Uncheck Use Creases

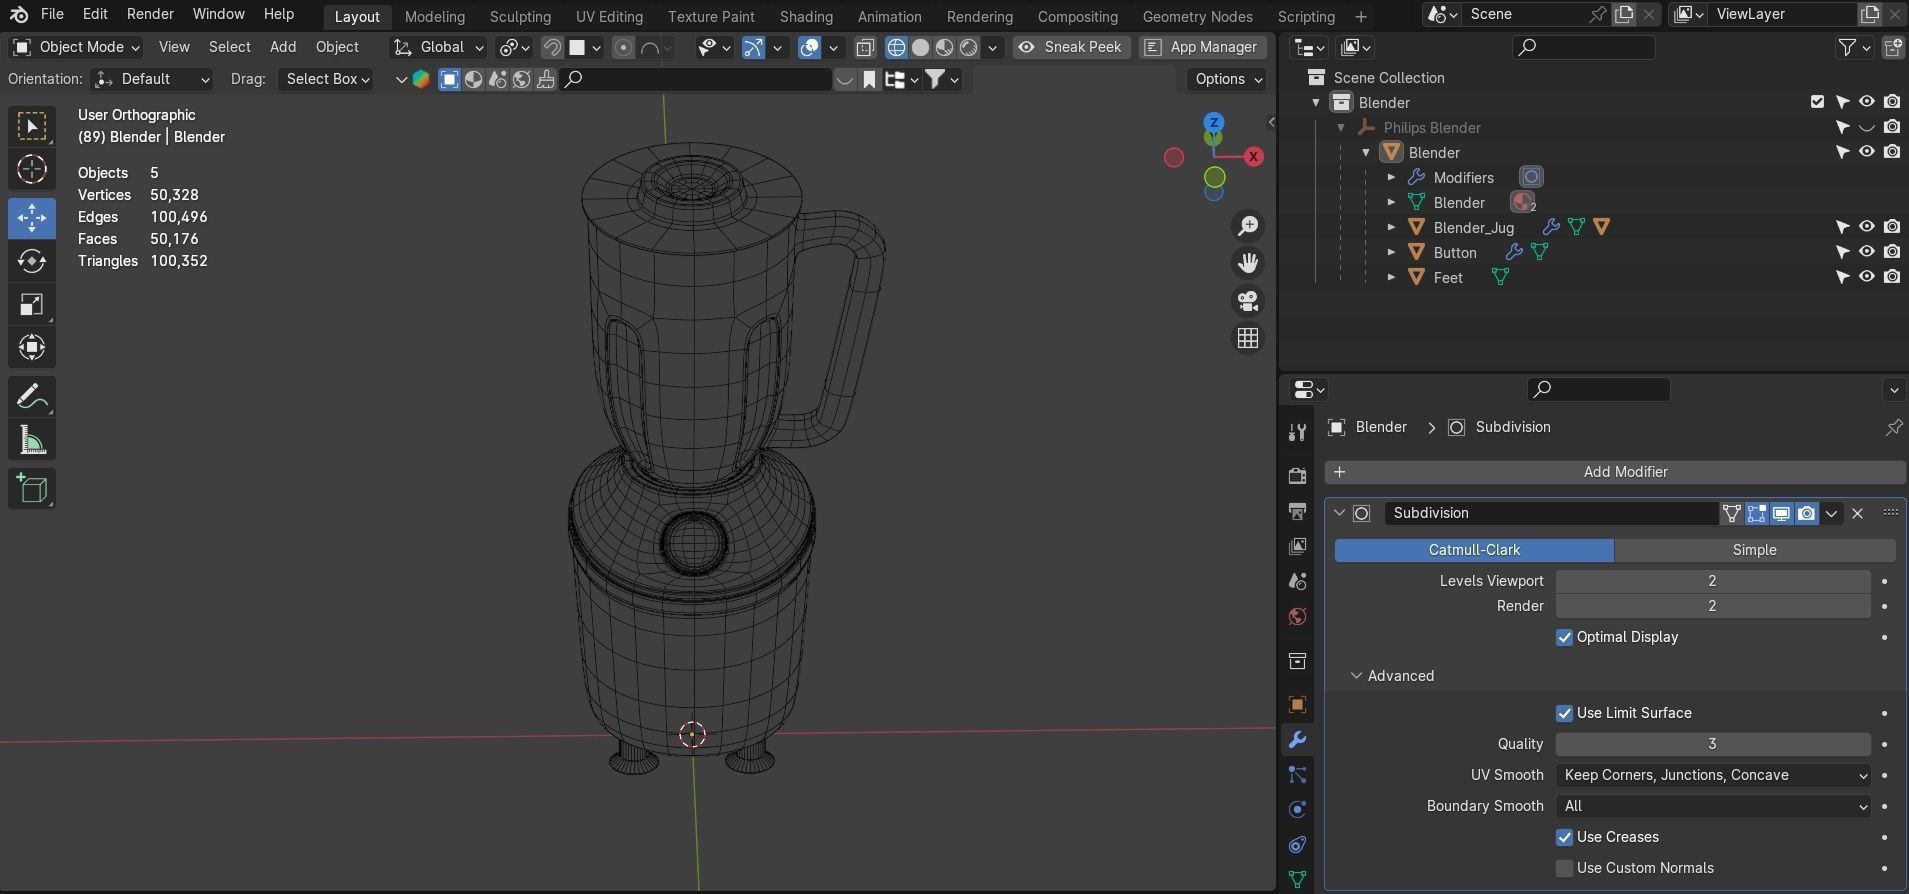point(1564,837)
